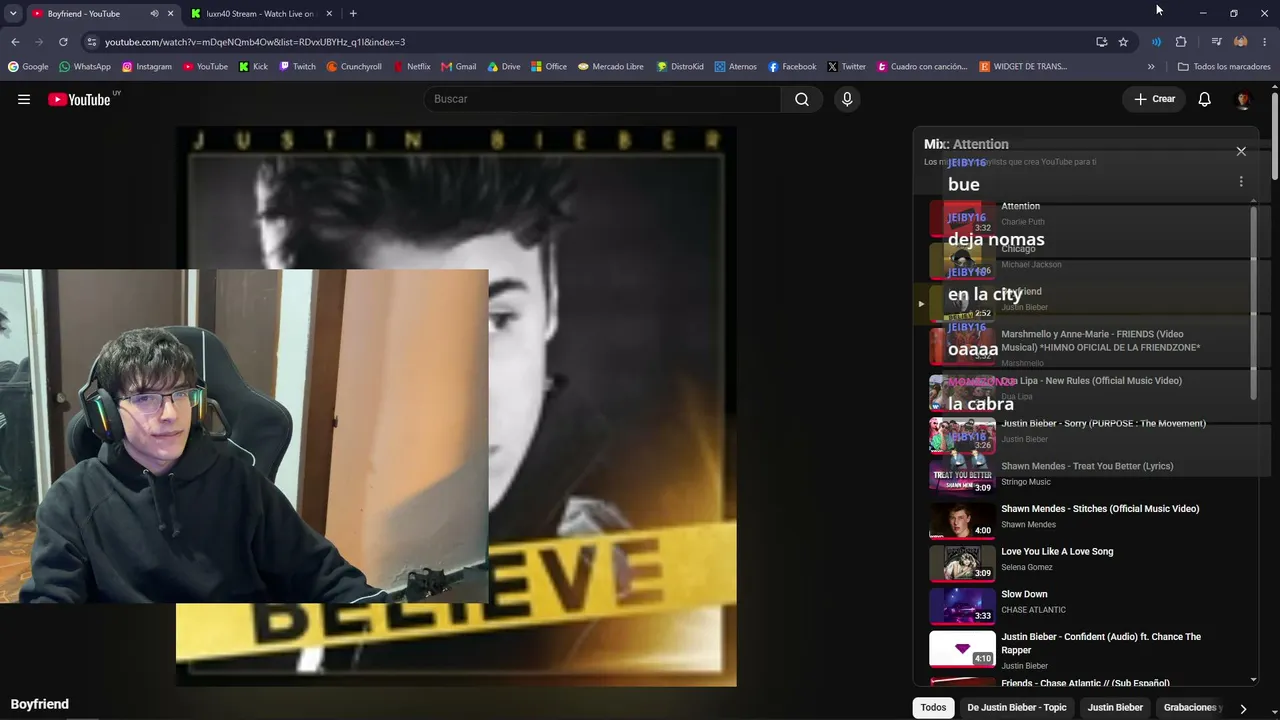Open the WIDGET DE TRANS bookmark
Screen dimensions: 1280x720
point(1023,67)
